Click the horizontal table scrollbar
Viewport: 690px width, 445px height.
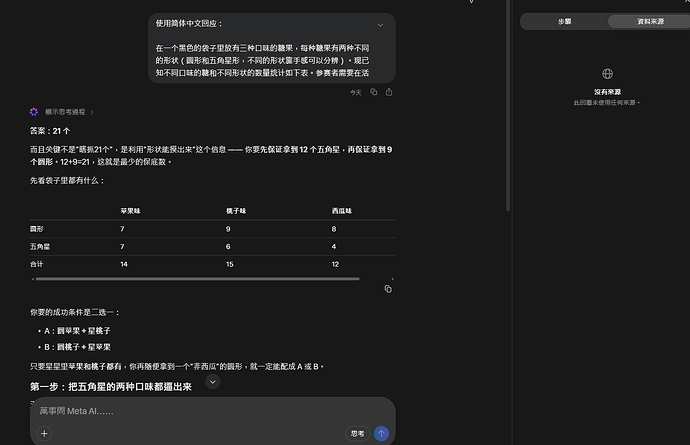click(197, 279)
